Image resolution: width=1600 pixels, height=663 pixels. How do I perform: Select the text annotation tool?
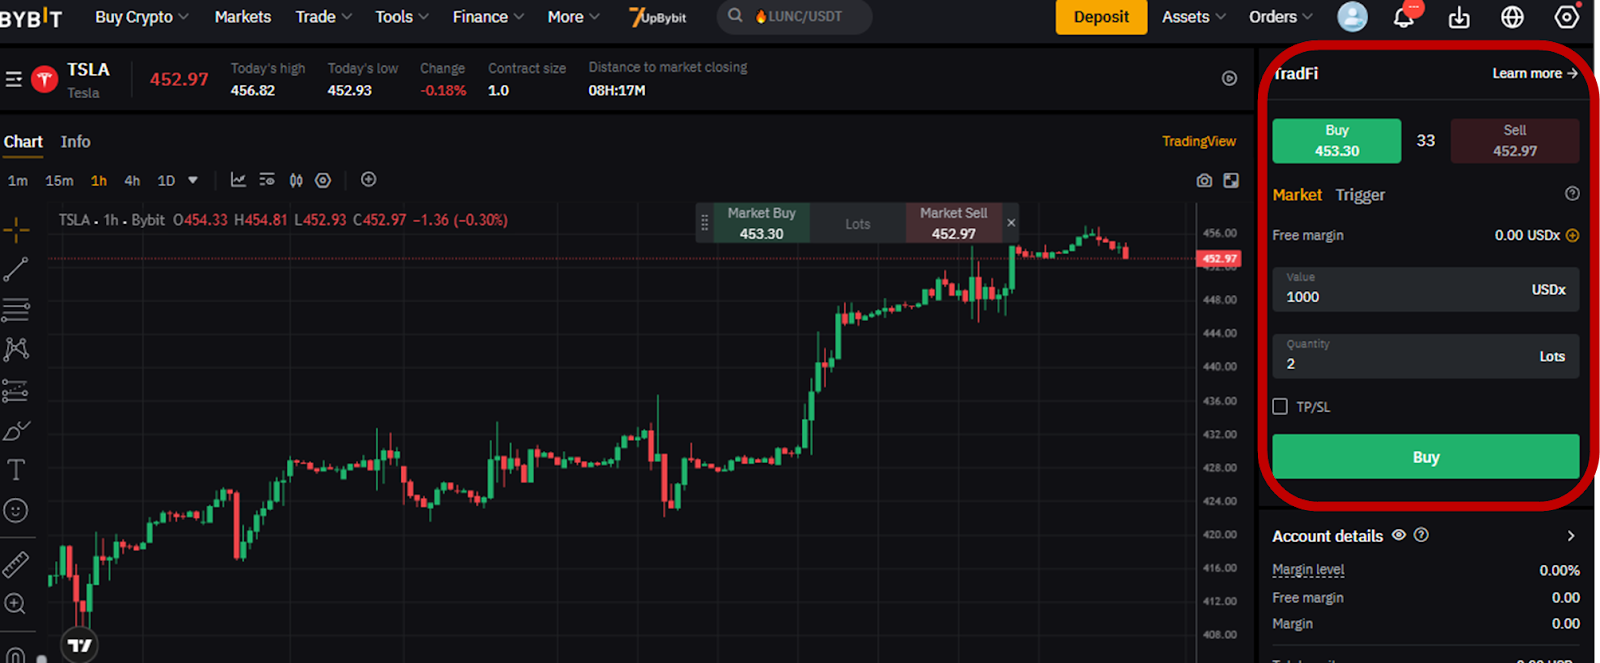pos(16,470)
